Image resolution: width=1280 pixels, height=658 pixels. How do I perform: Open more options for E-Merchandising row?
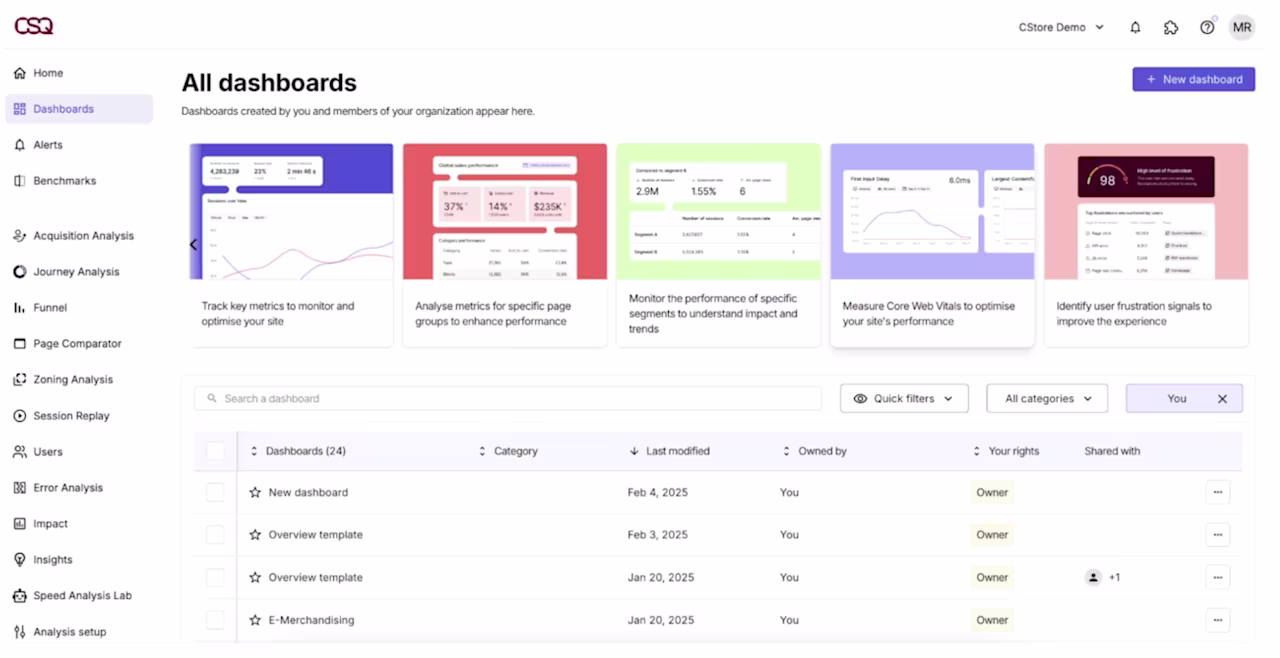pos(1217,620)
